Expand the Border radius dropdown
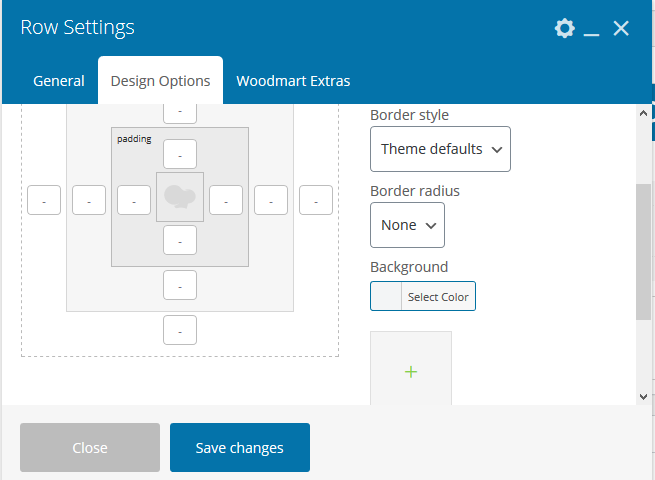655x480 pixels. pyautogui.click(x=407, y=225)
